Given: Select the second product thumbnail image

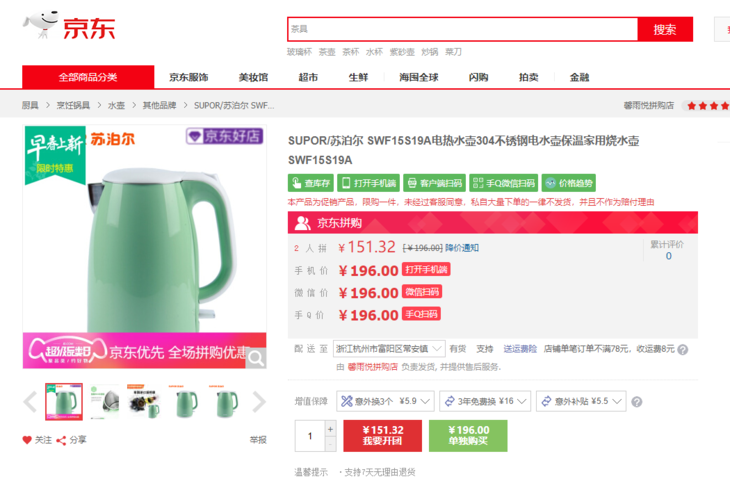Looking at the screenshot, I should 106,401.
